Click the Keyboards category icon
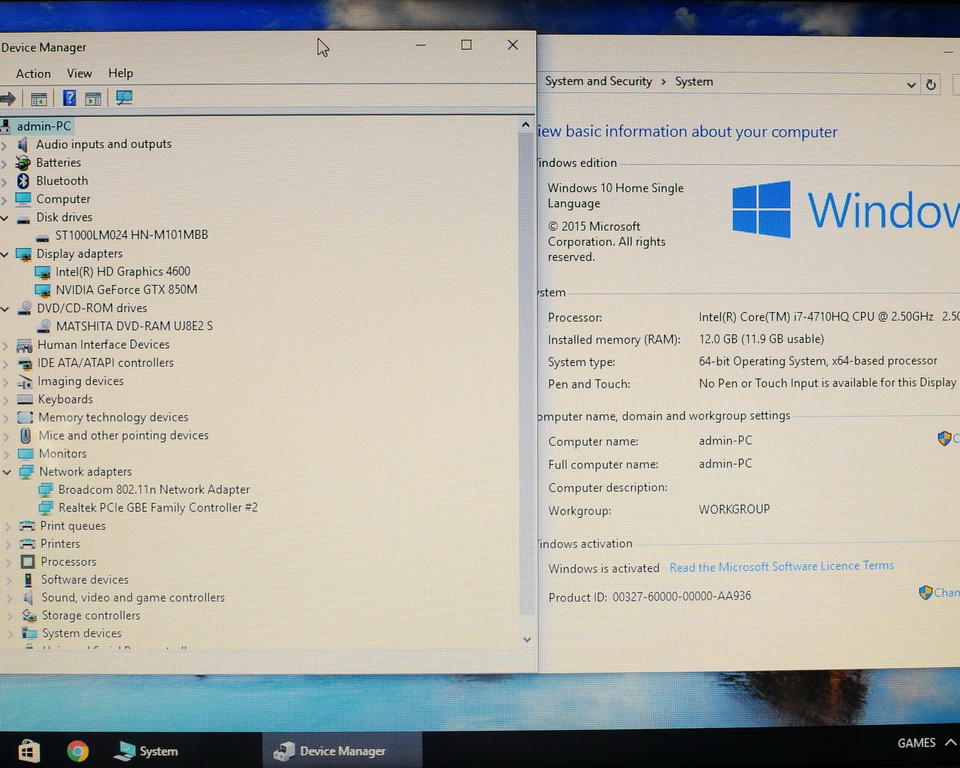The image size is (960, 768). [25, 399]
